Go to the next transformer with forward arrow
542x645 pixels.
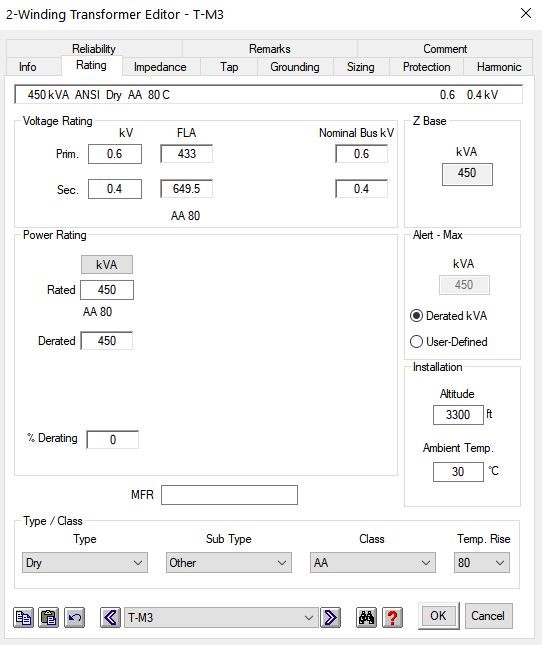point(331,617)
